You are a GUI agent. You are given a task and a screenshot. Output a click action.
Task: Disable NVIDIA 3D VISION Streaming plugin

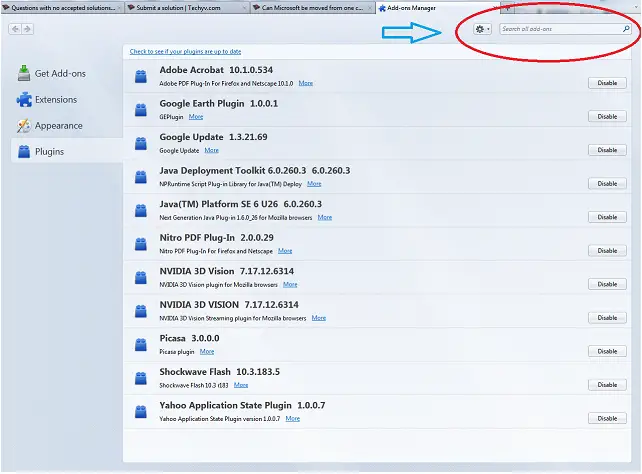[x=607, y=318]
